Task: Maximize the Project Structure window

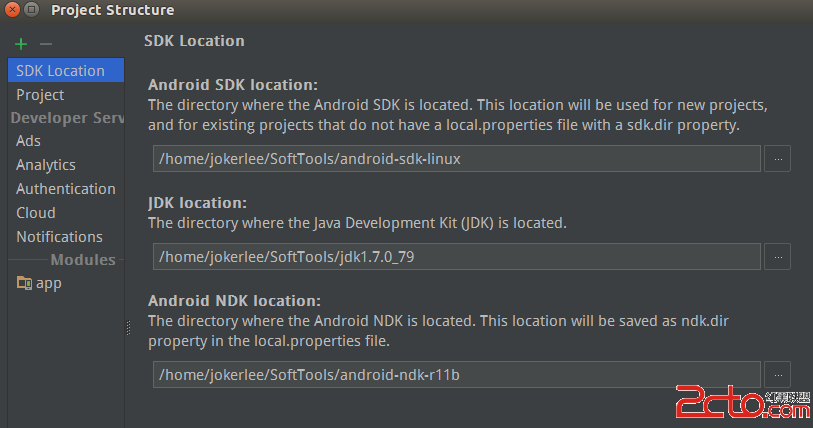Action: pos(33,10)
